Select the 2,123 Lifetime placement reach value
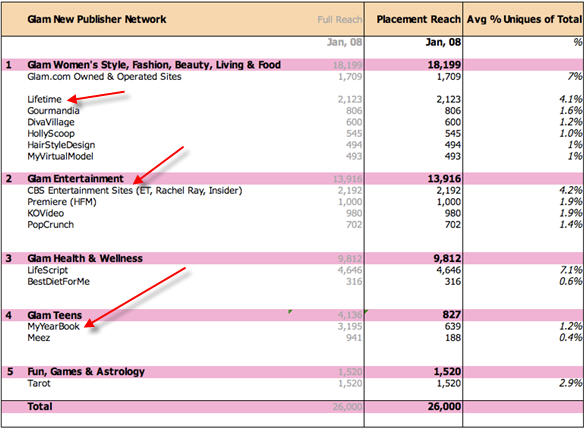This screenshot has height=435, width=586. (x=448, y=99)
